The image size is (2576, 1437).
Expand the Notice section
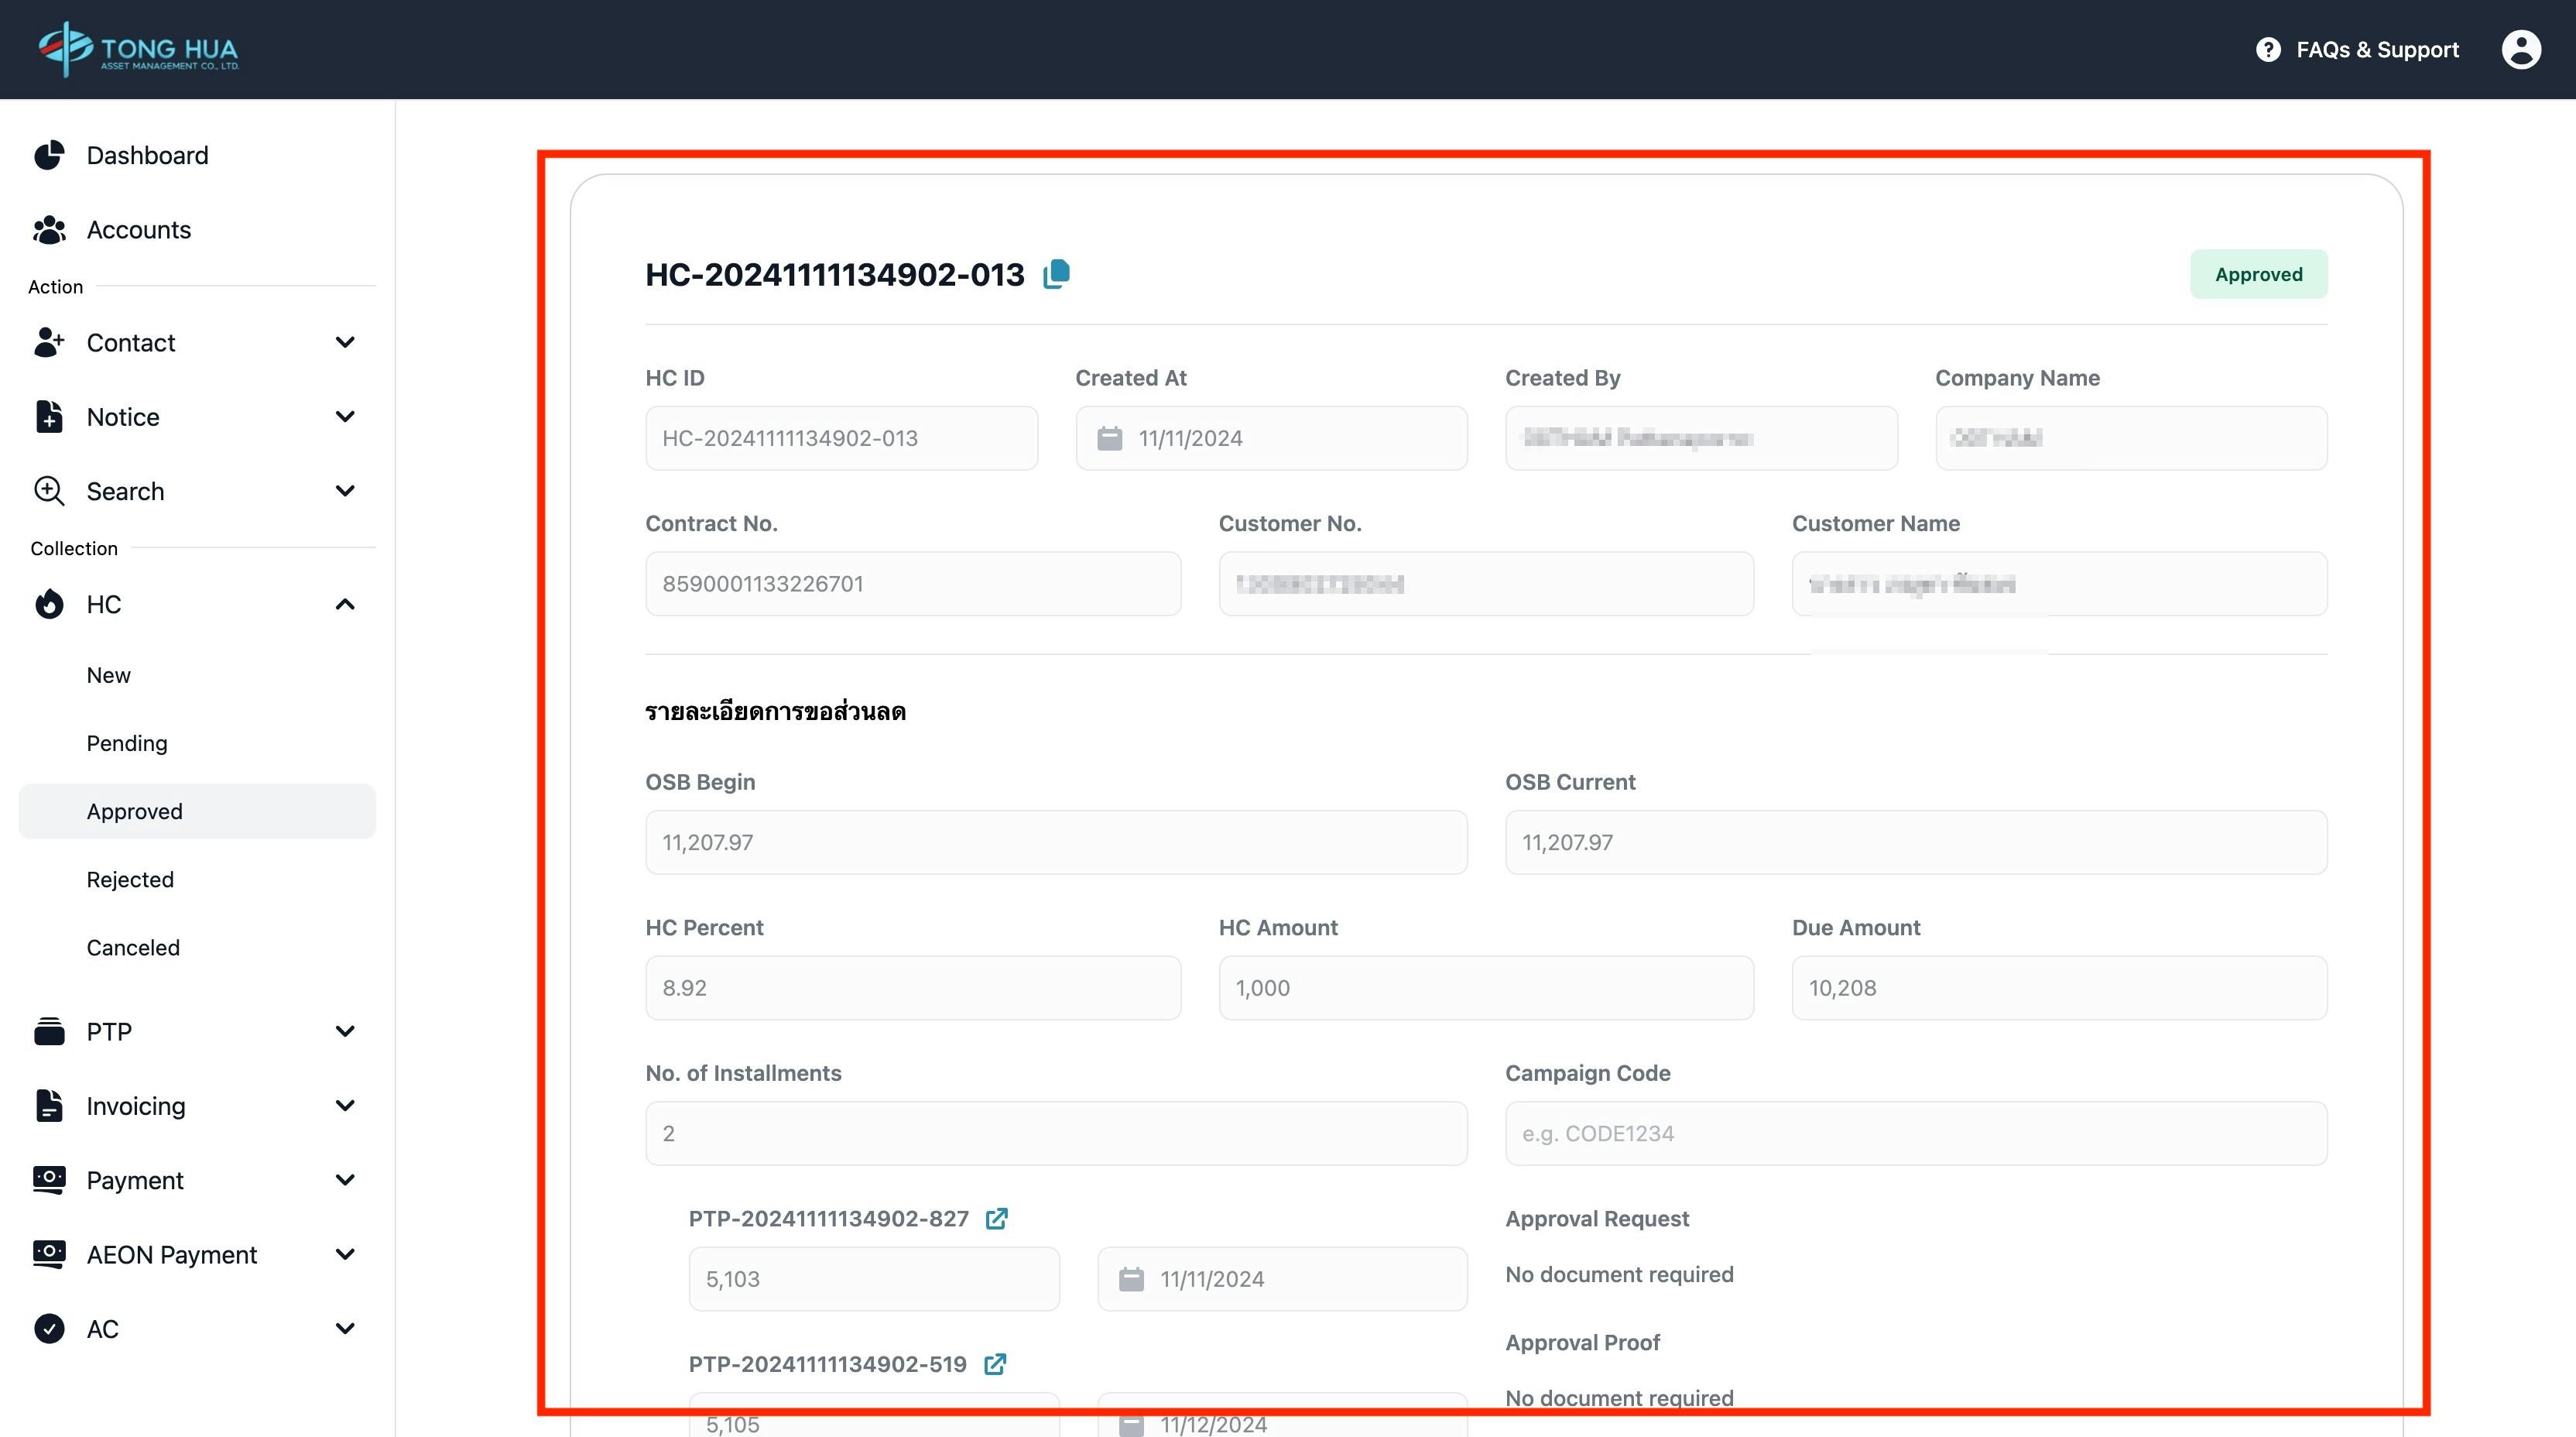345,417
